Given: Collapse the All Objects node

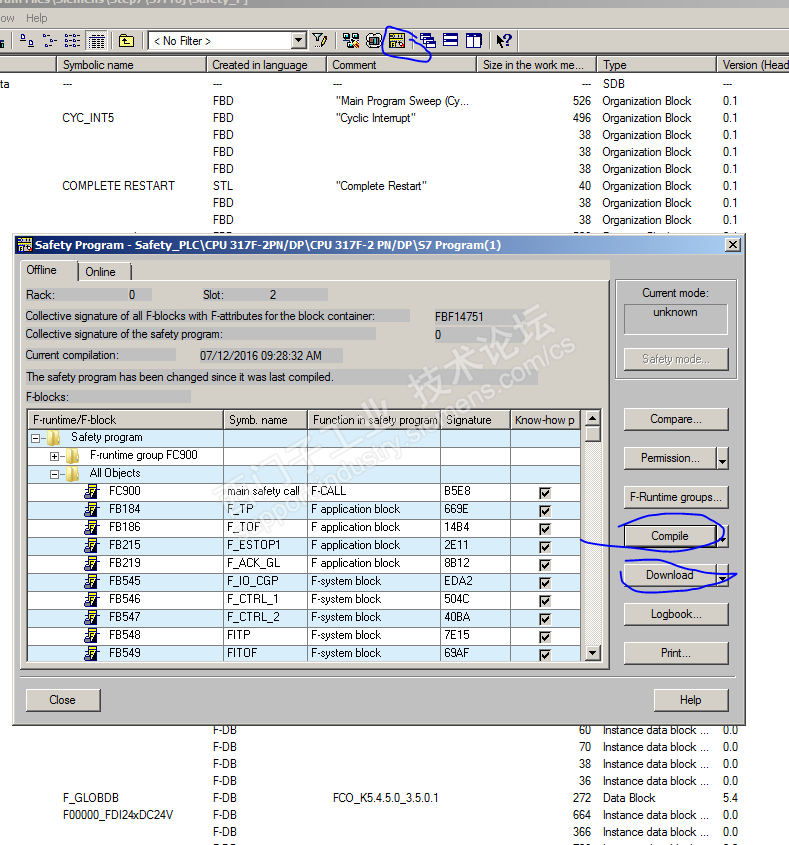Looking at the screenshot, I should coord(54,474).
